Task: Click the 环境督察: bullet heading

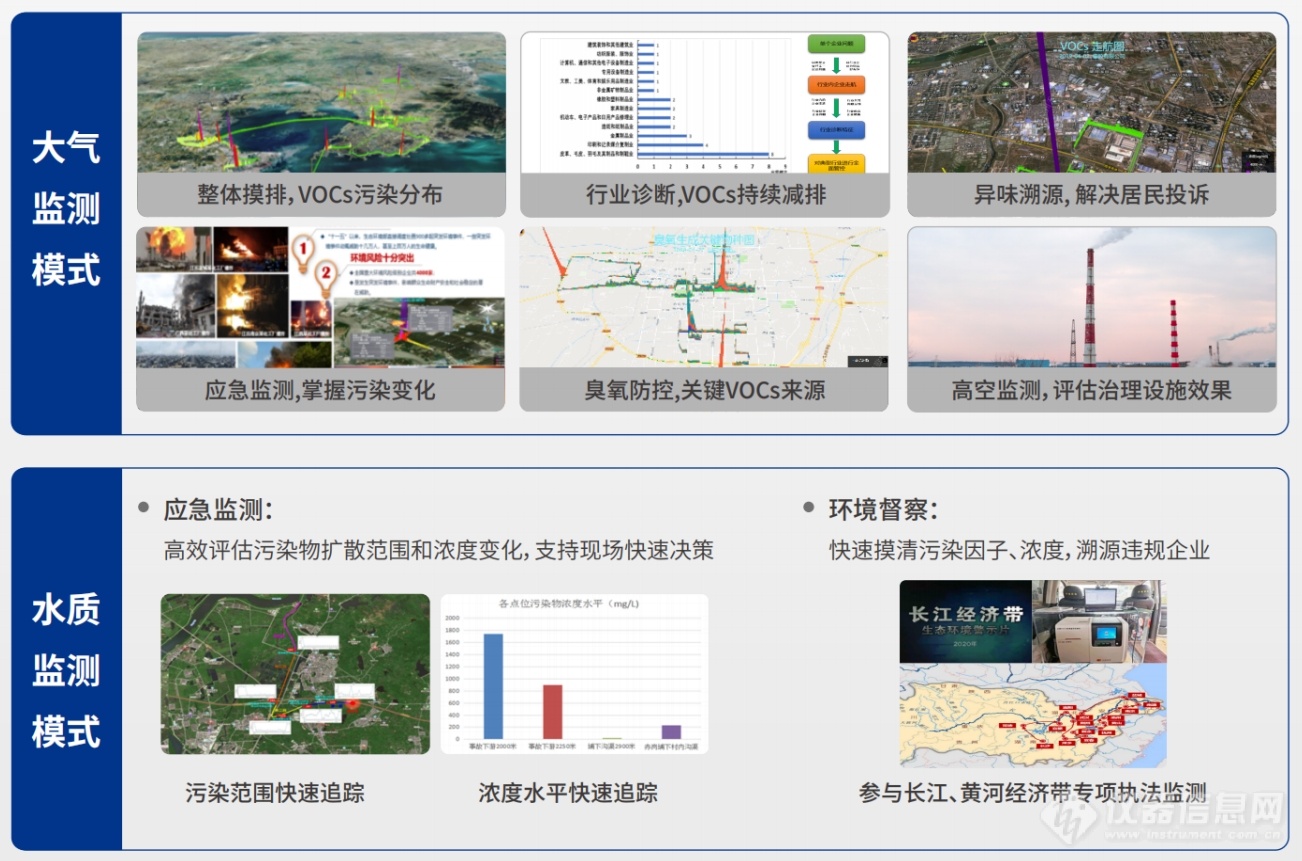Action: pos(883,509)
